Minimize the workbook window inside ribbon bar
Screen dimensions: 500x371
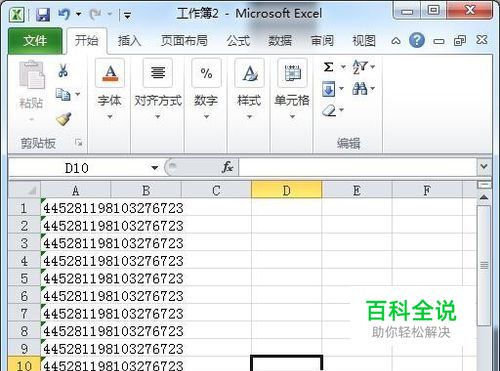(x=439, y=41)
